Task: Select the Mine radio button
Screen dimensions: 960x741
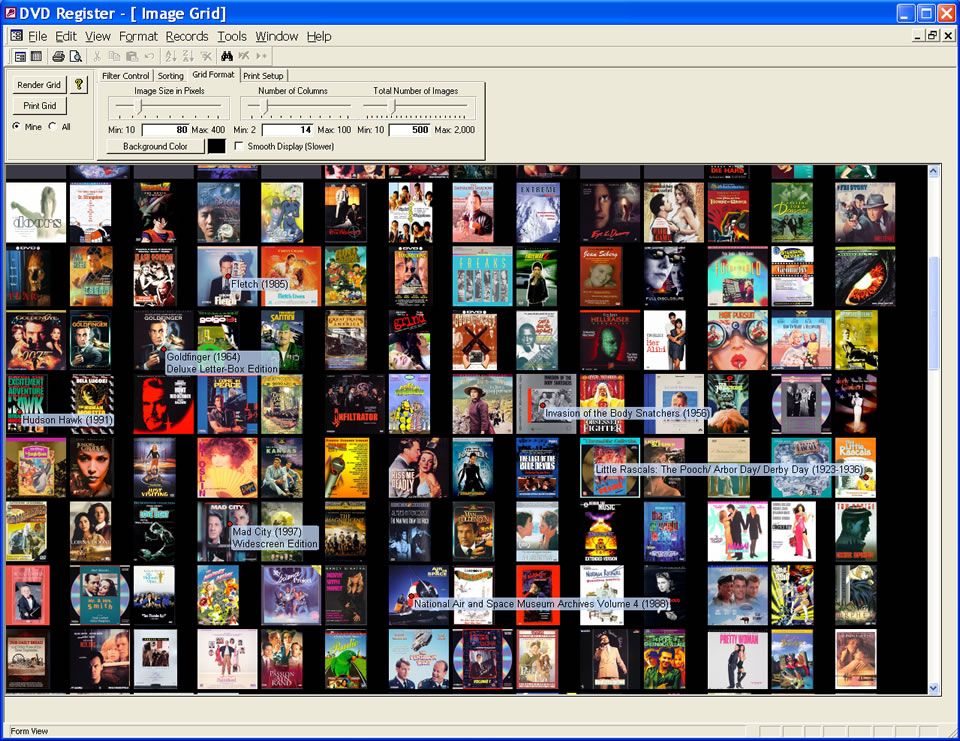Action: (x=16, y=126)
